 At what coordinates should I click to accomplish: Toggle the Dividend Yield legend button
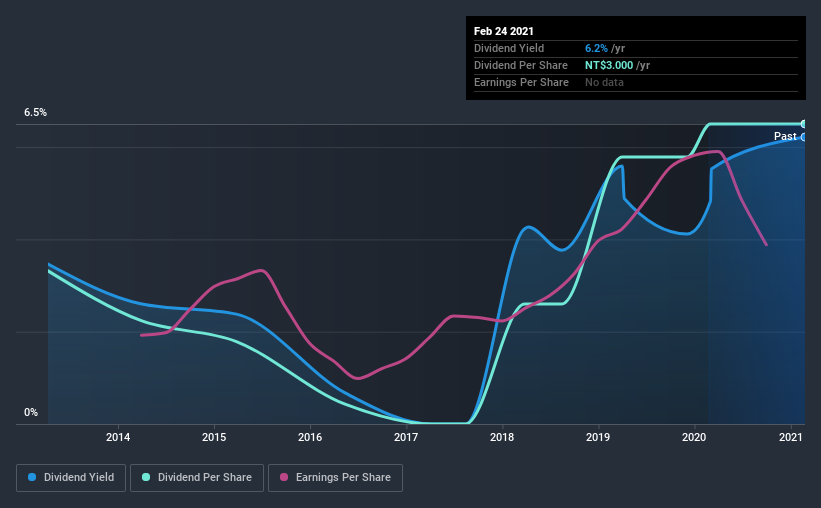coord(71,478)
